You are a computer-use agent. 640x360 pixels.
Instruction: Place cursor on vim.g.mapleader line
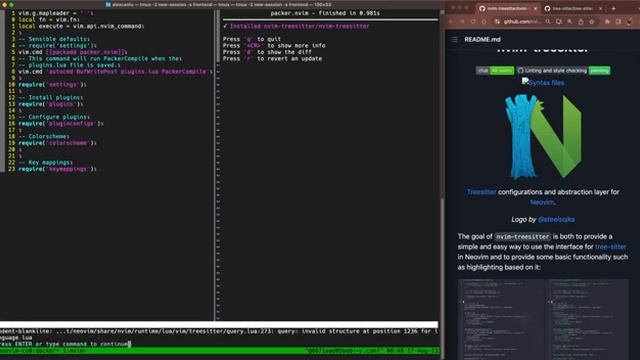tap(56, 13)
